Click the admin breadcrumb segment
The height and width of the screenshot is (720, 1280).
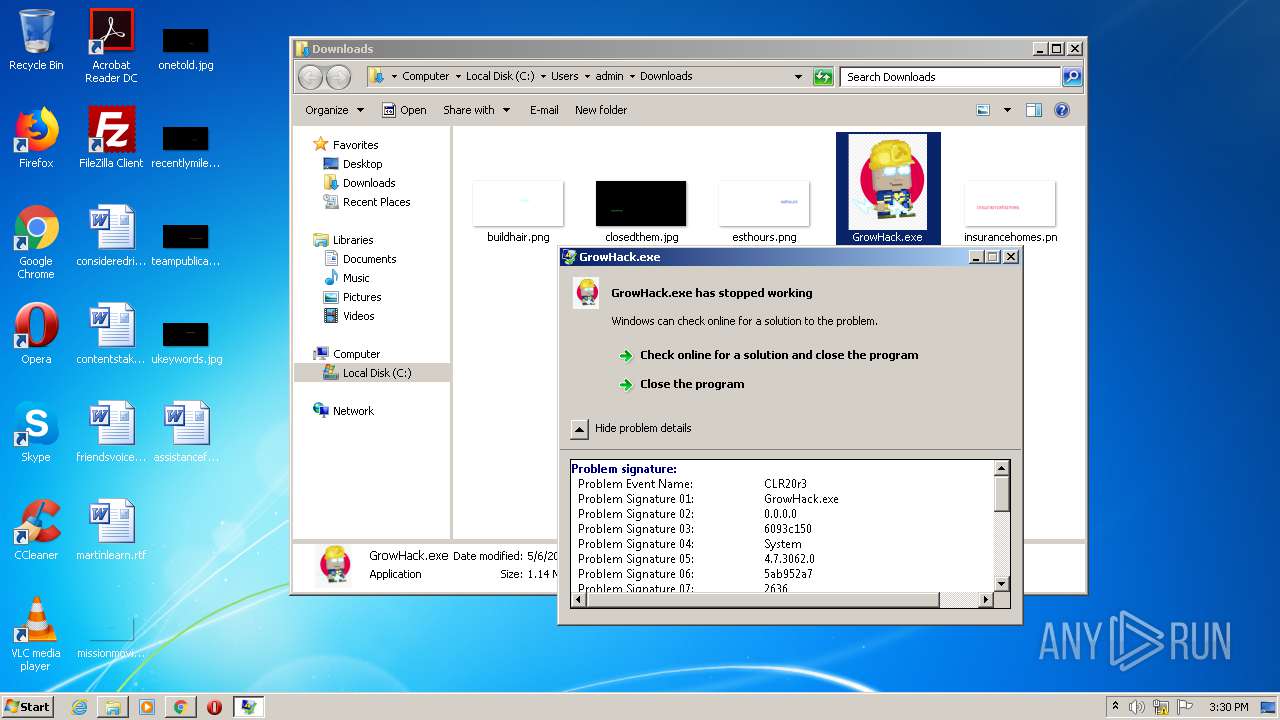(609, 76)
